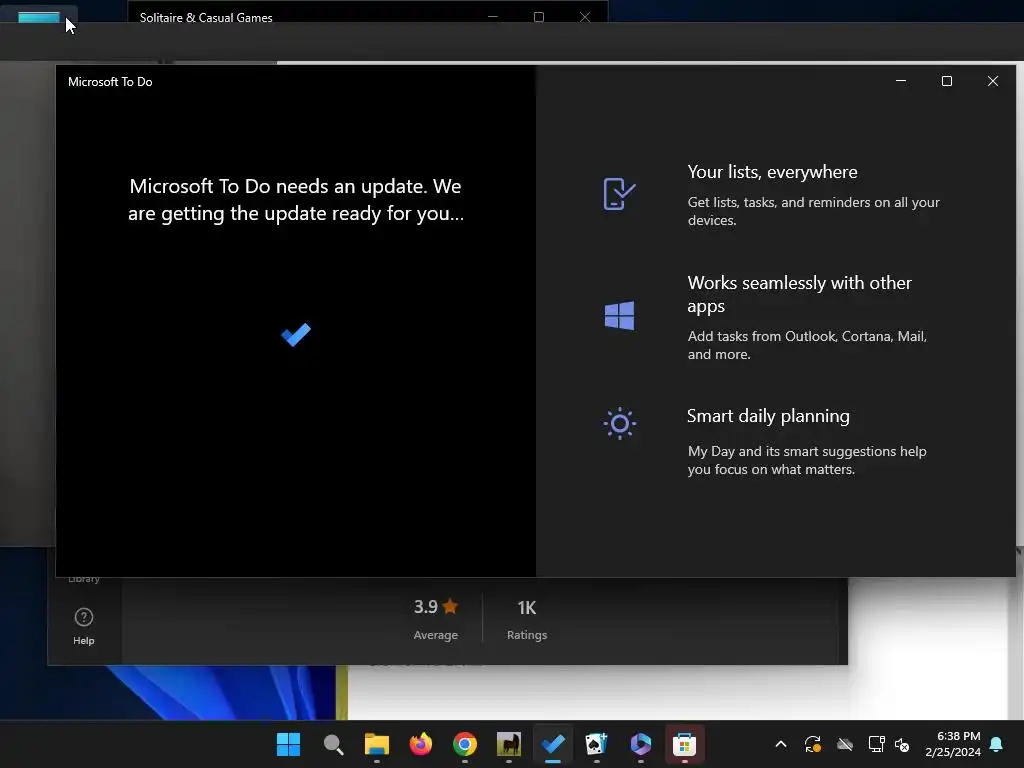Open network display tray icon

click(876, 744)
